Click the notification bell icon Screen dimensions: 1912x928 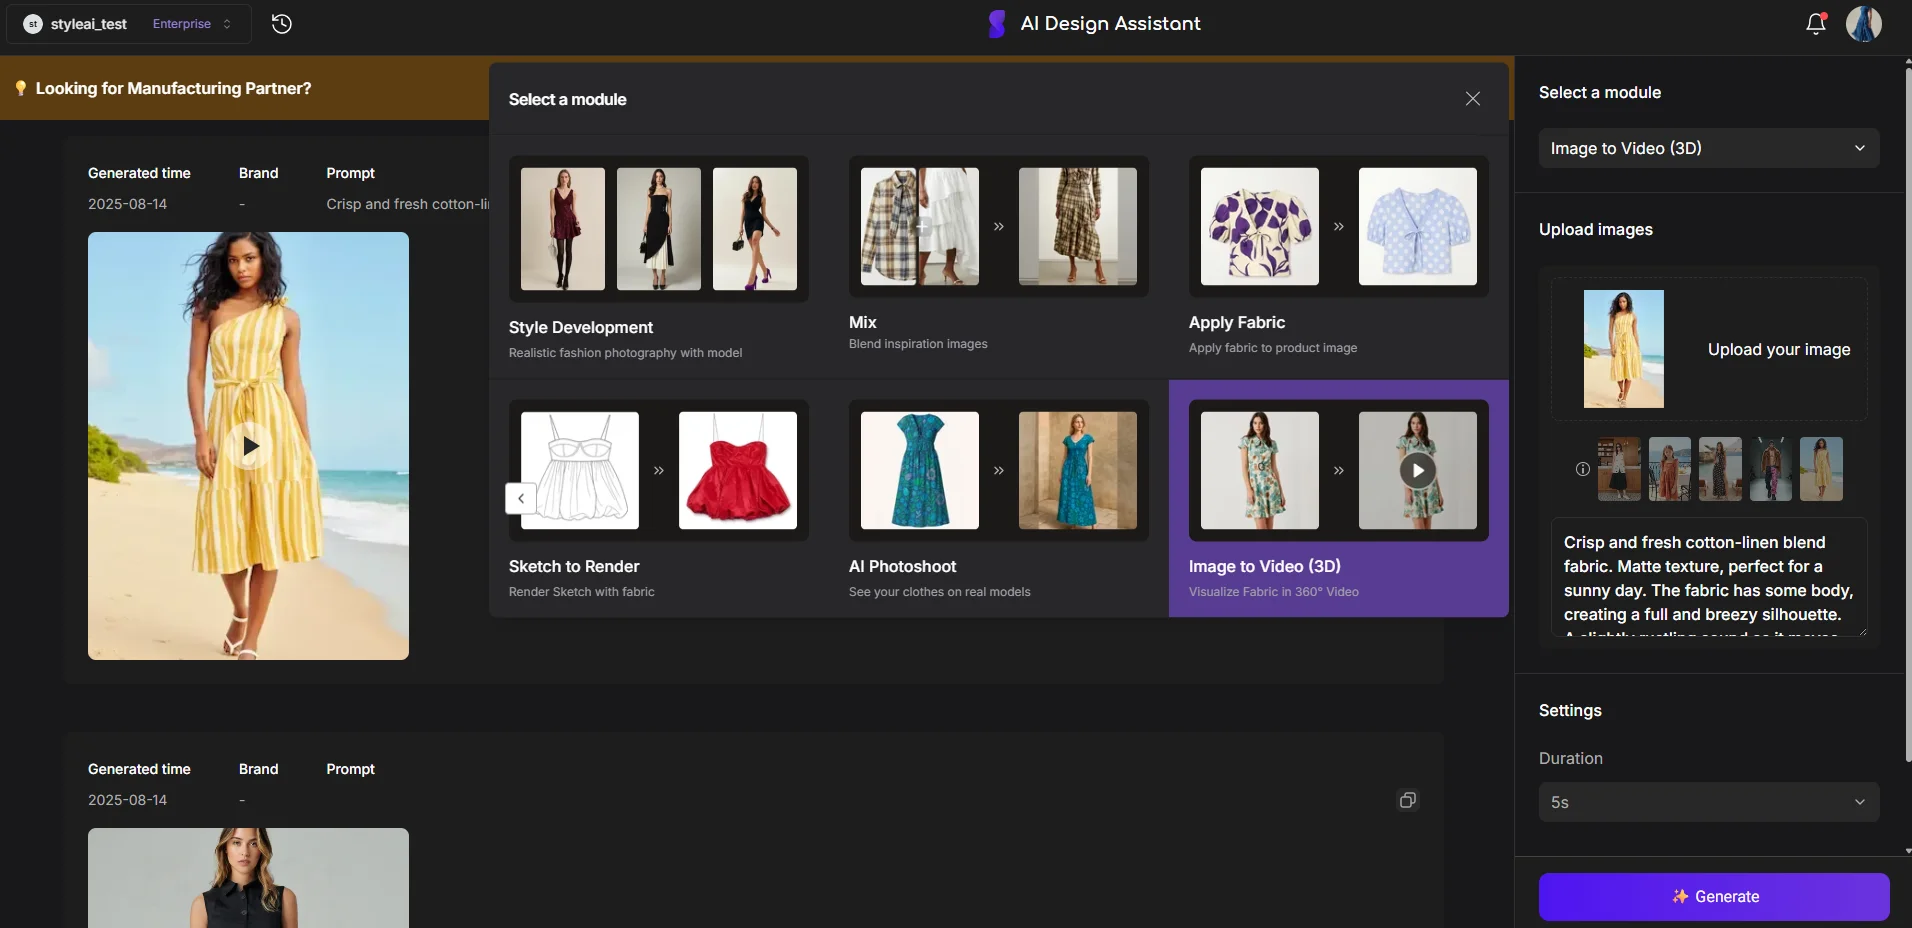click(1815, 24)
